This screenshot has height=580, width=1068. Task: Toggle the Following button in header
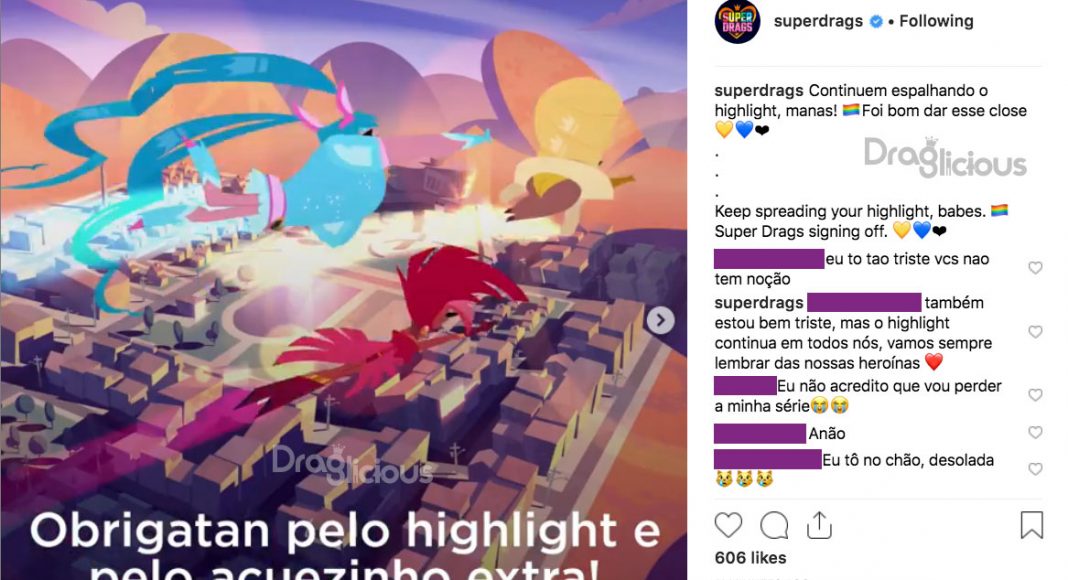[x=936, y=21]
